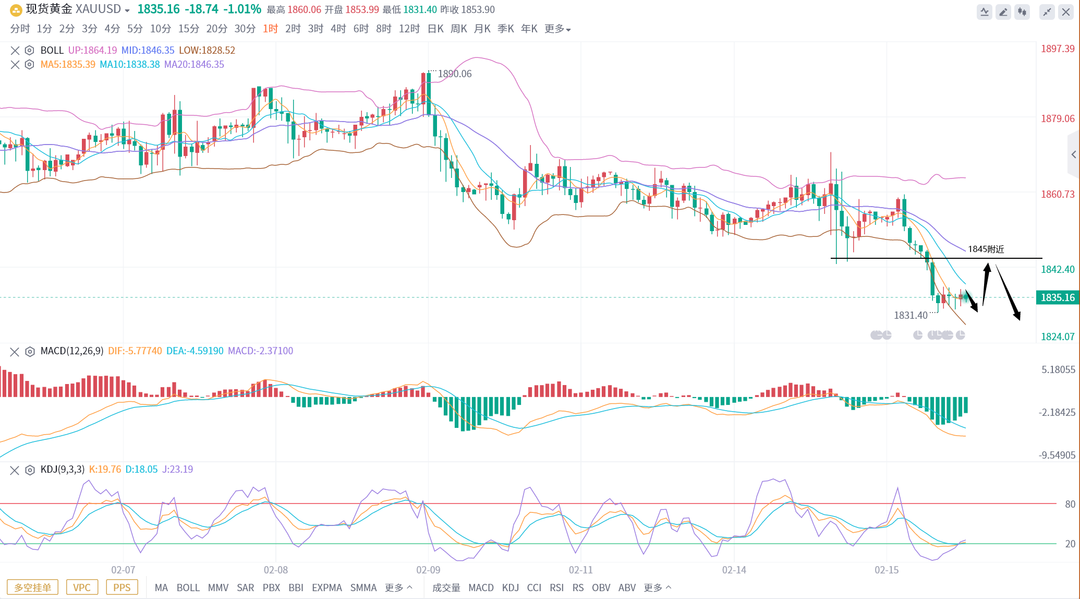Click the VPC button
Screen dimensions: 1080x599
pos(82,588)
